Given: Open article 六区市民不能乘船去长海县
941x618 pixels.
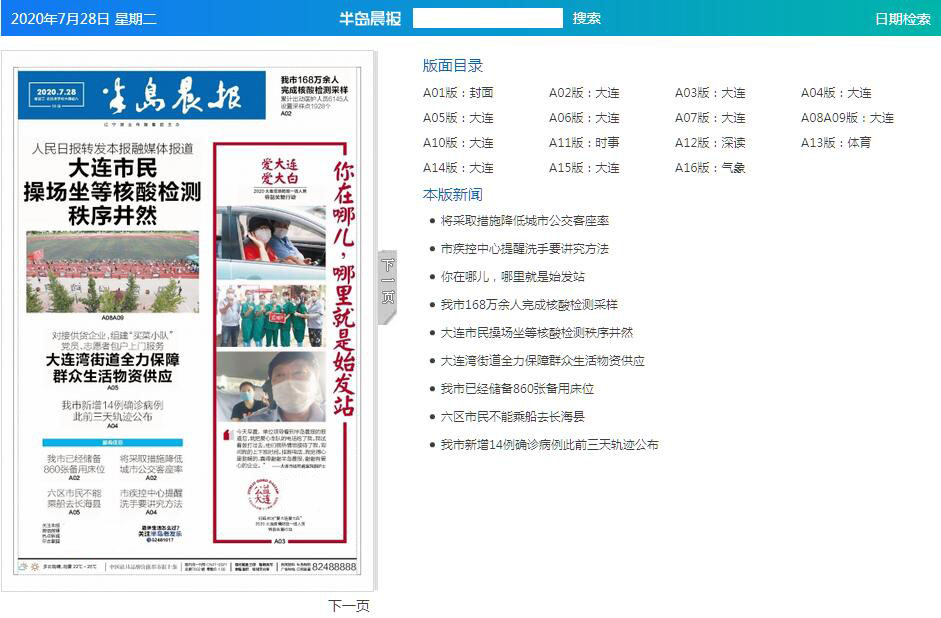Looking at the screenshot, I should click(513, 417).
